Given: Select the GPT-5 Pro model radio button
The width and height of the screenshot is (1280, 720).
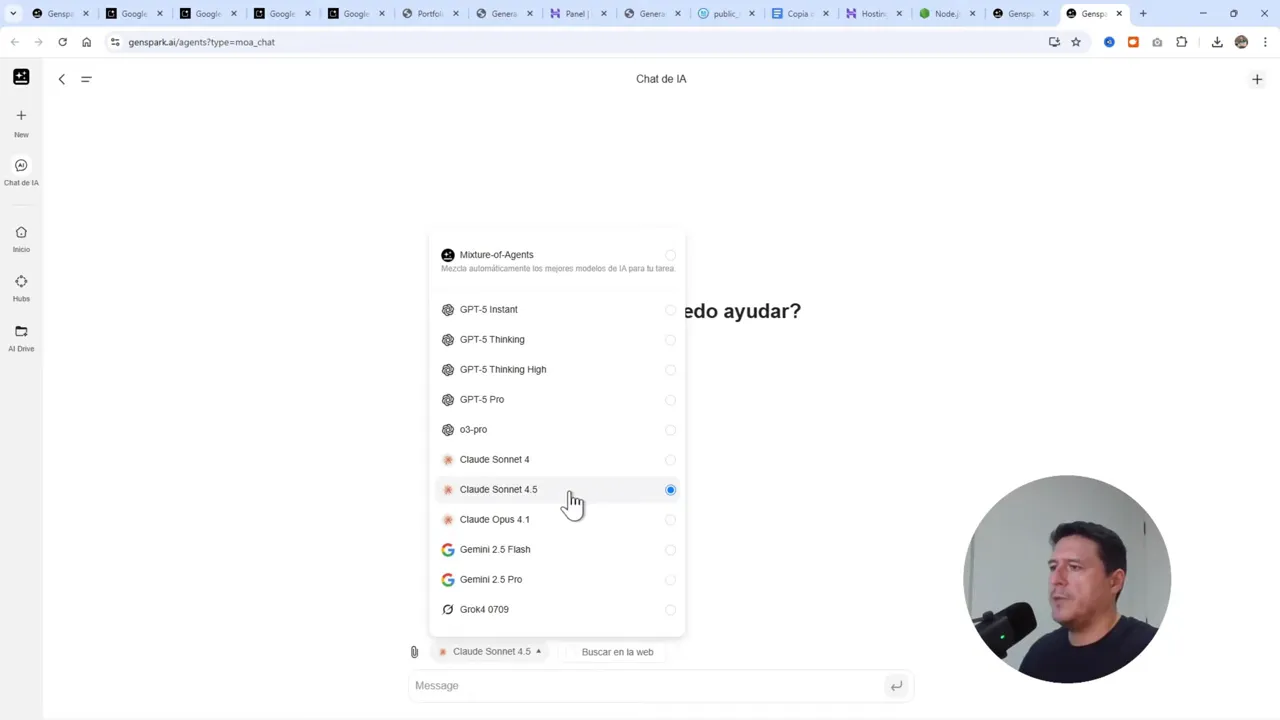Looking at the screenshot, I should (670, 399).
